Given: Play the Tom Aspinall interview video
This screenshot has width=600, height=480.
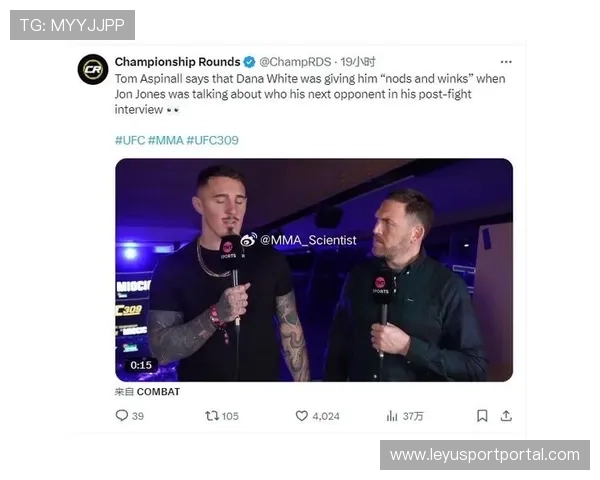Looking at the screenshot, I should [314, 270].
